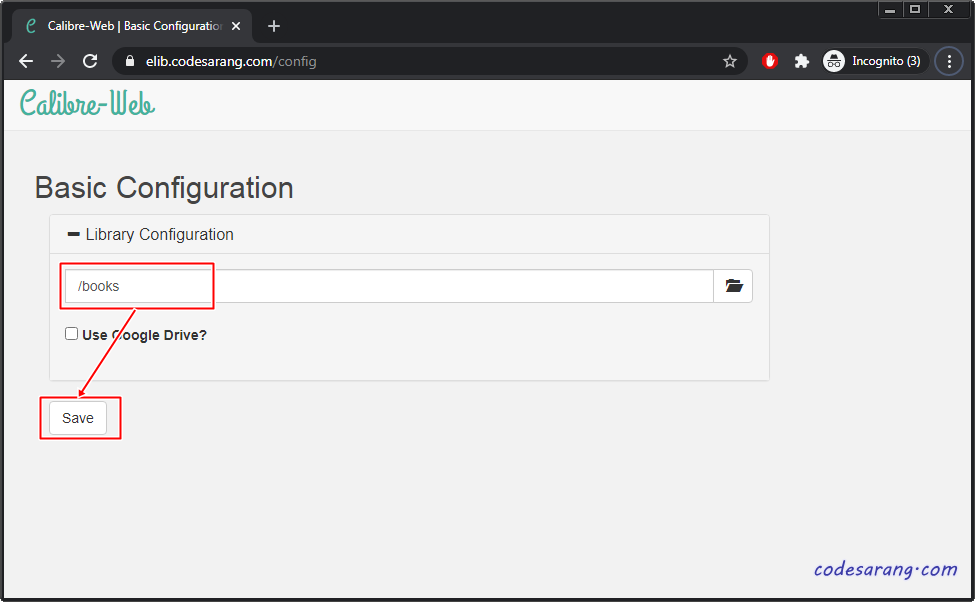The width and height of the screenshot is (975, 602).
Task: Open the Chrome three-dot menu
Action: [x=949, y=61]
